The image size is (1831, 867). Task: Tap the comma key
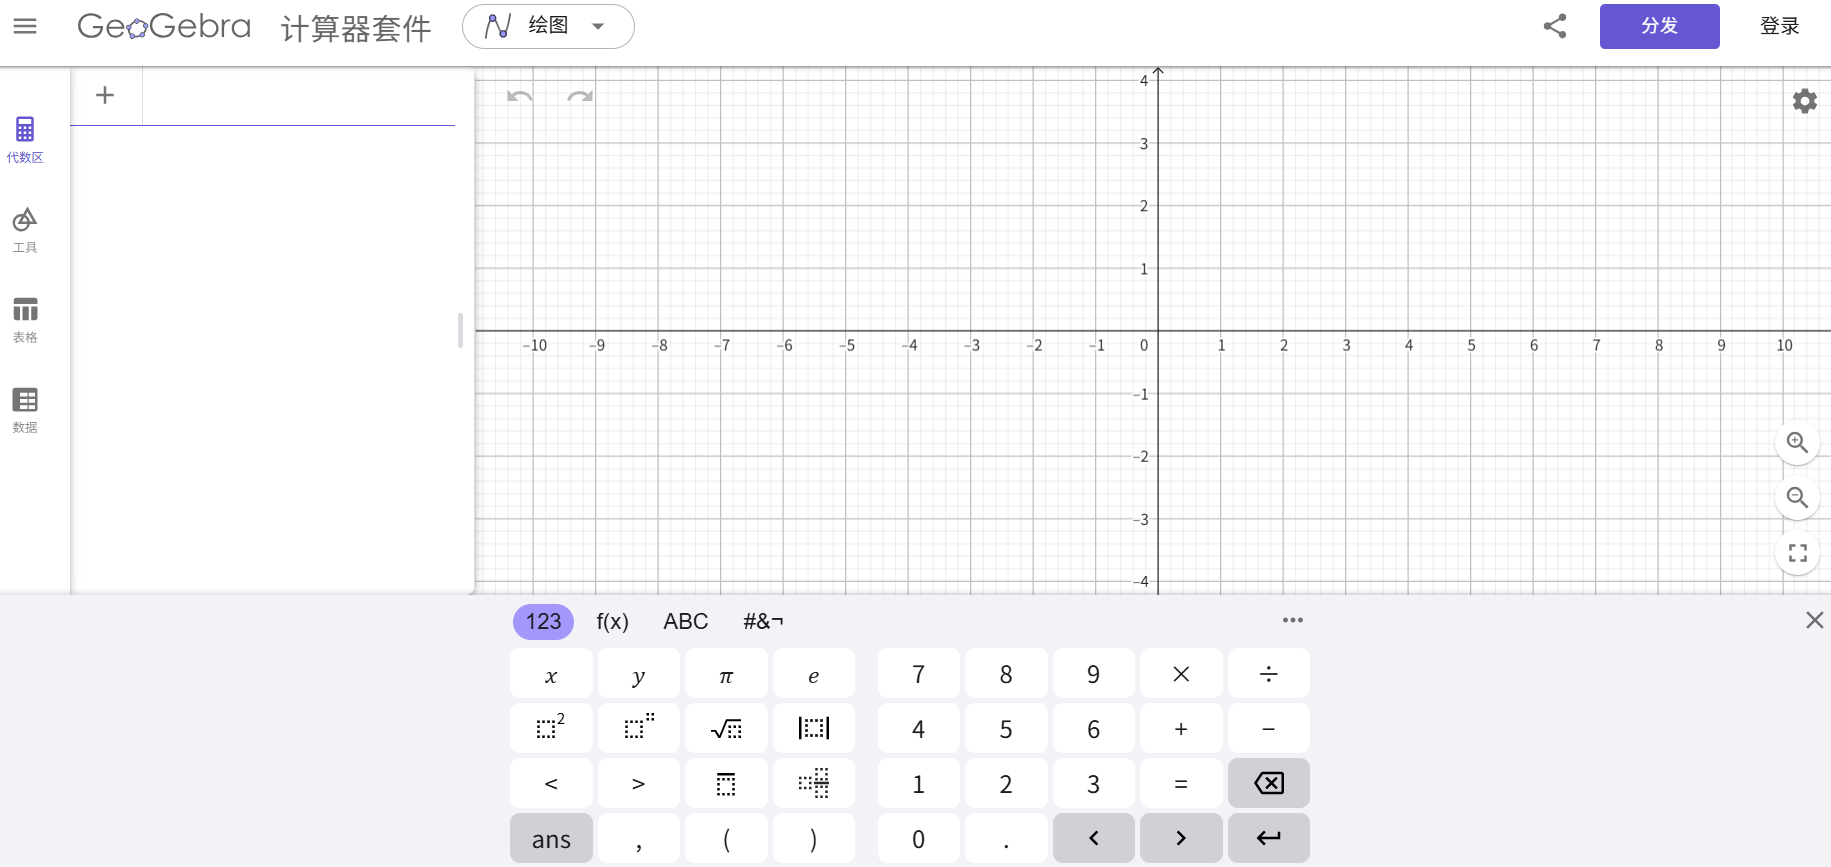click(639, 838)
